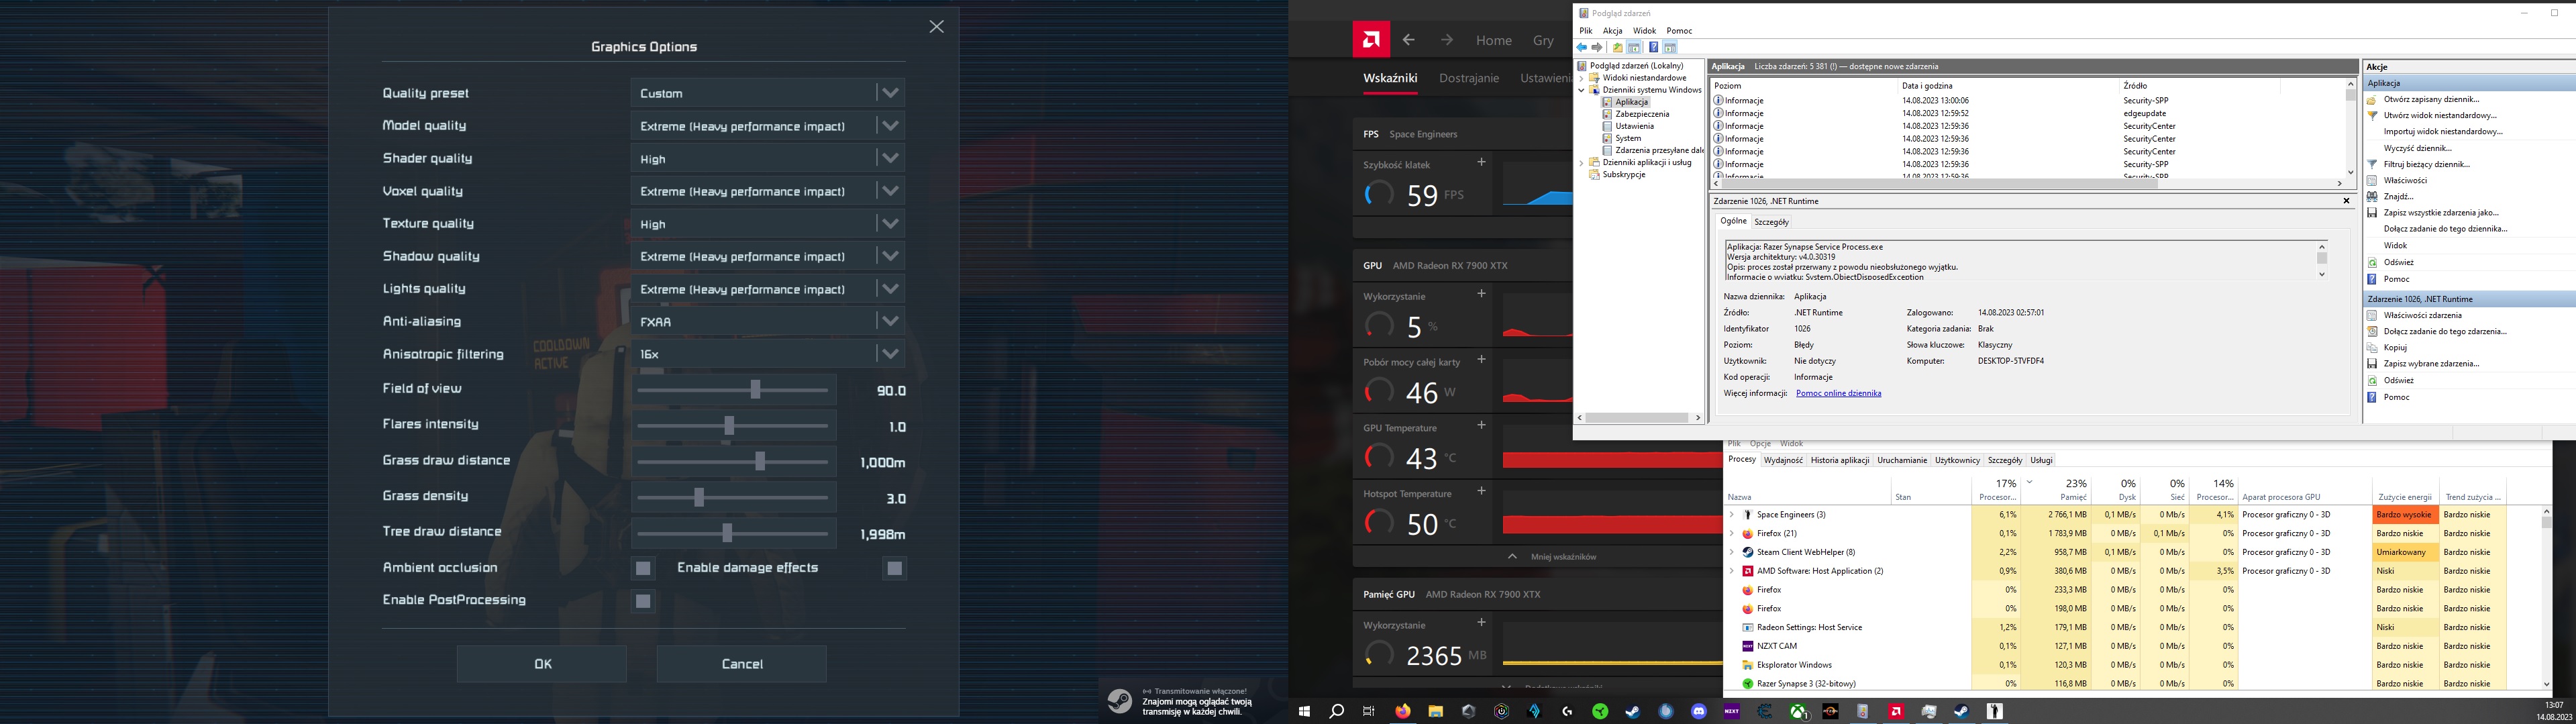This screenshot has height=724, width=2576.
Task: Open Discord from the taskbar
Action: 1698,711
